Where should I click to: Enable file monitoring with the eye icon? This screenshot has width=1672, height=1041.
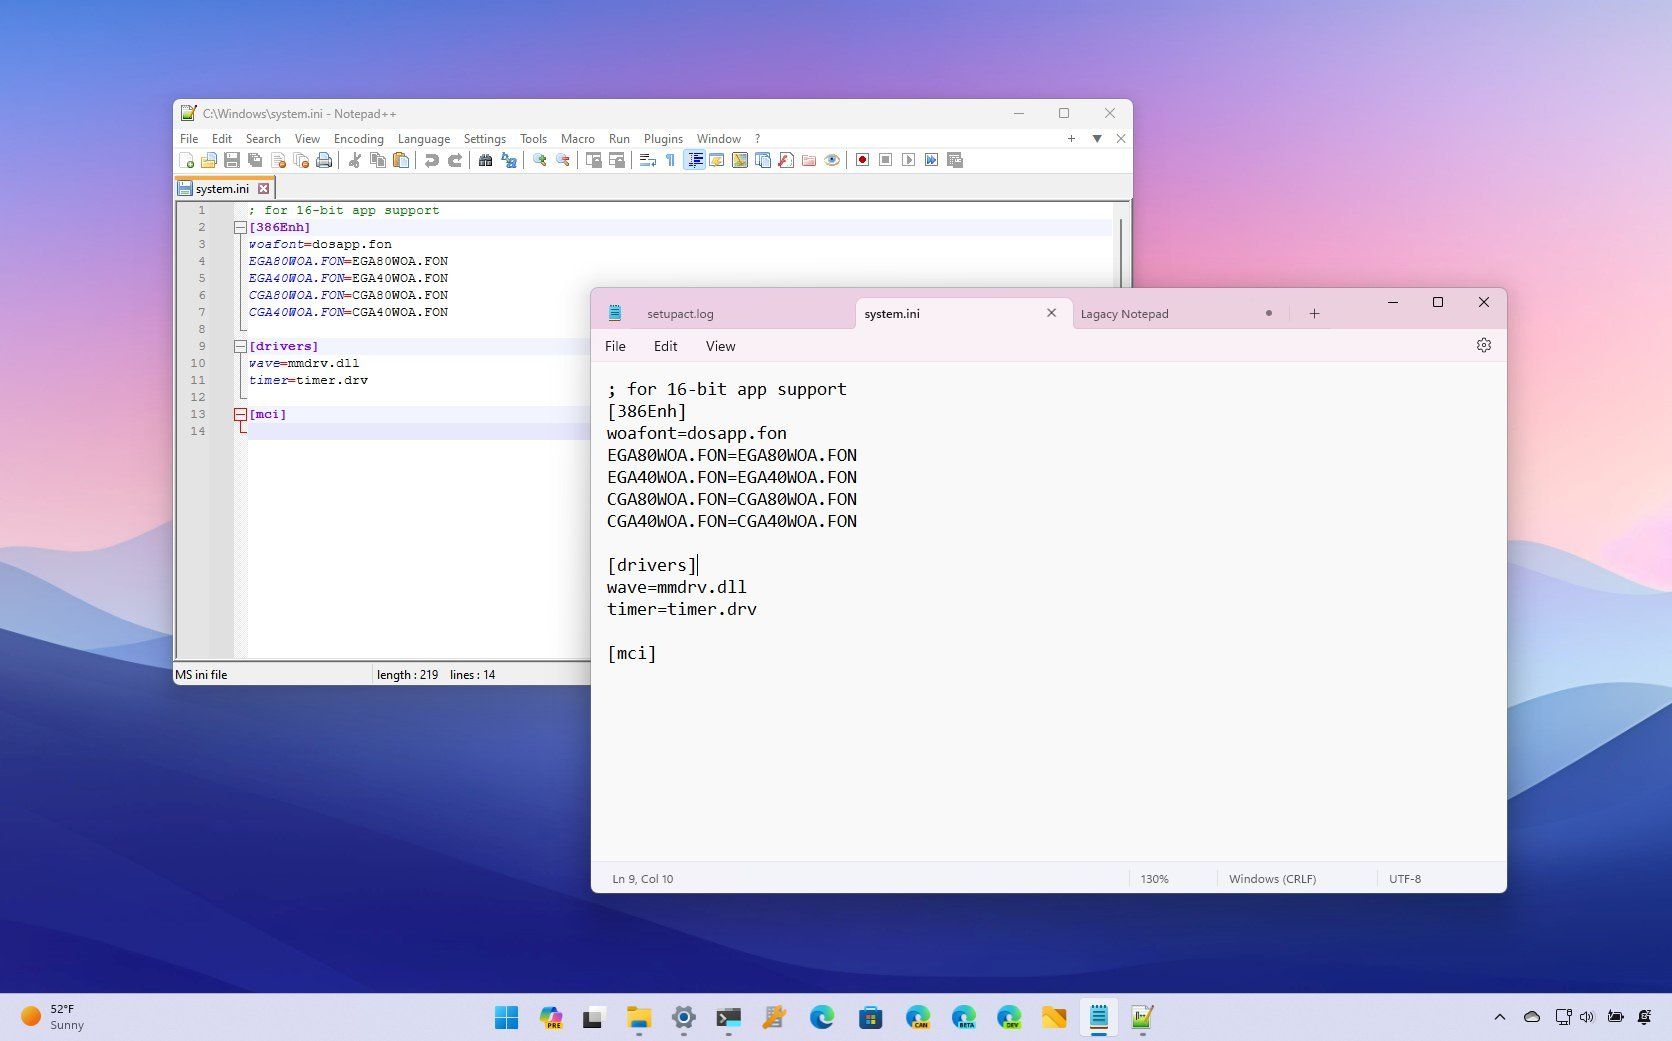832,160
